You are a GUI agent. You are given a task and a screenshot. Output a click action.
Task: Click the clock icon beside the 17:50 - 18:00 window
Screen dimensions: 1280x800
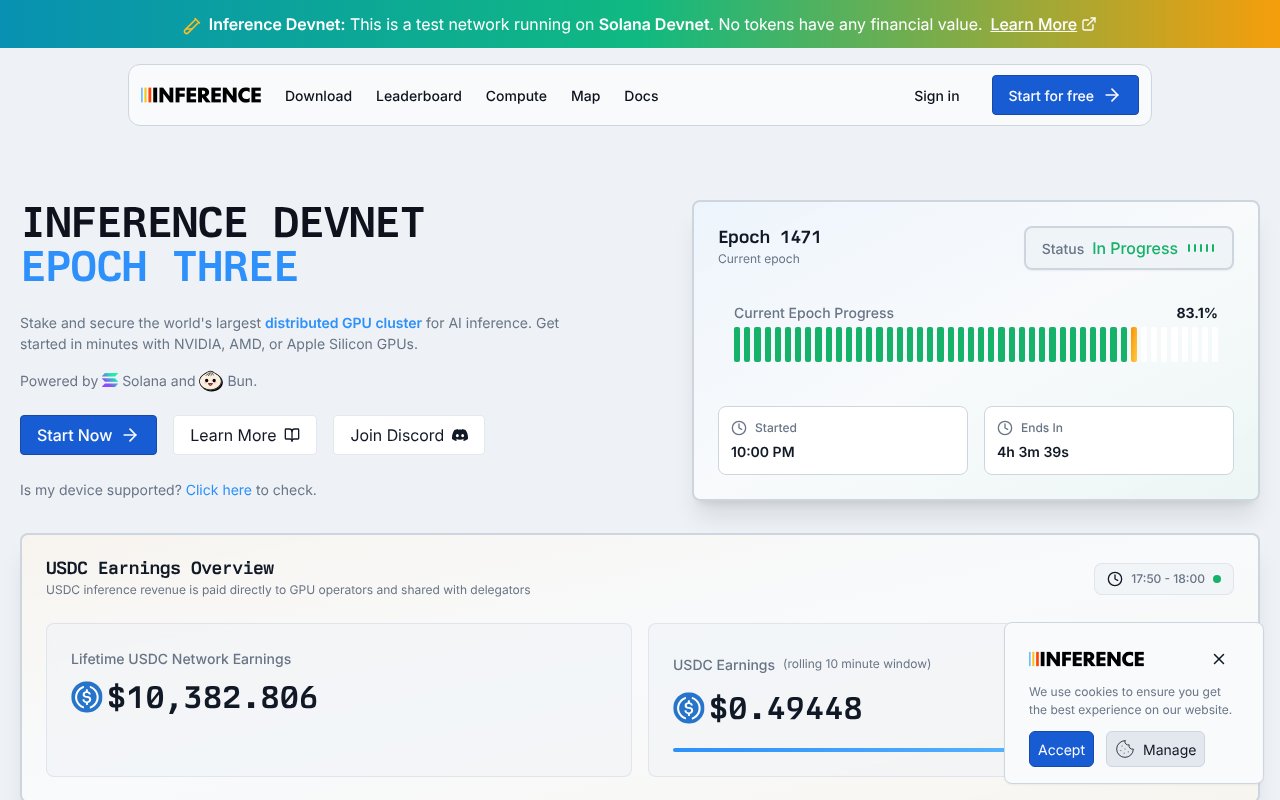click(x=1114, y=578)
